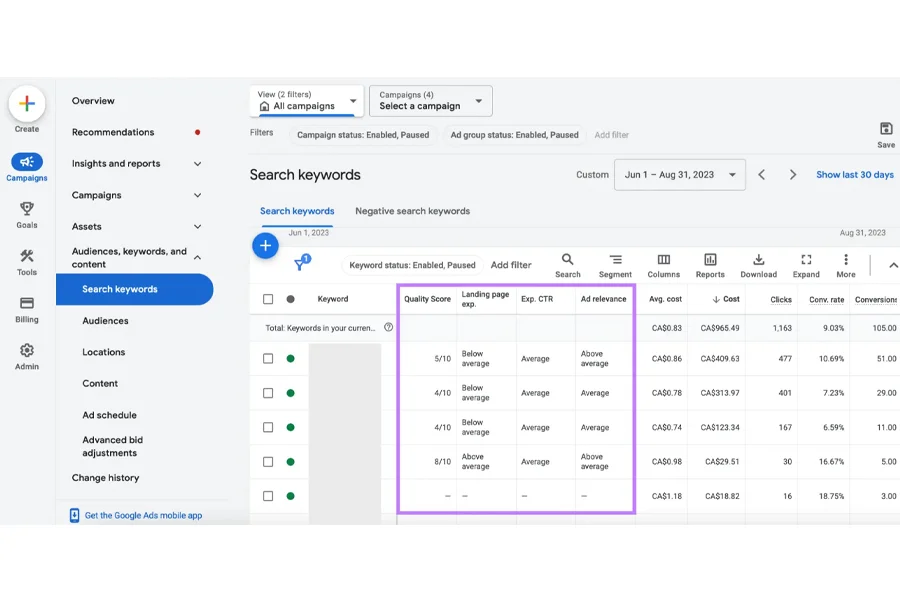Screen dimensions: 900x600
Task: Open the Billing card icon
Action: 27,303
